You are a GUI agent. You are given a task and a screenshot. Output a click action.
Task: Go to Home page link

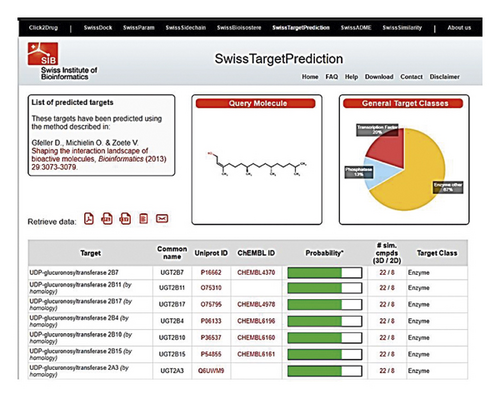click(x=310, y=77)
